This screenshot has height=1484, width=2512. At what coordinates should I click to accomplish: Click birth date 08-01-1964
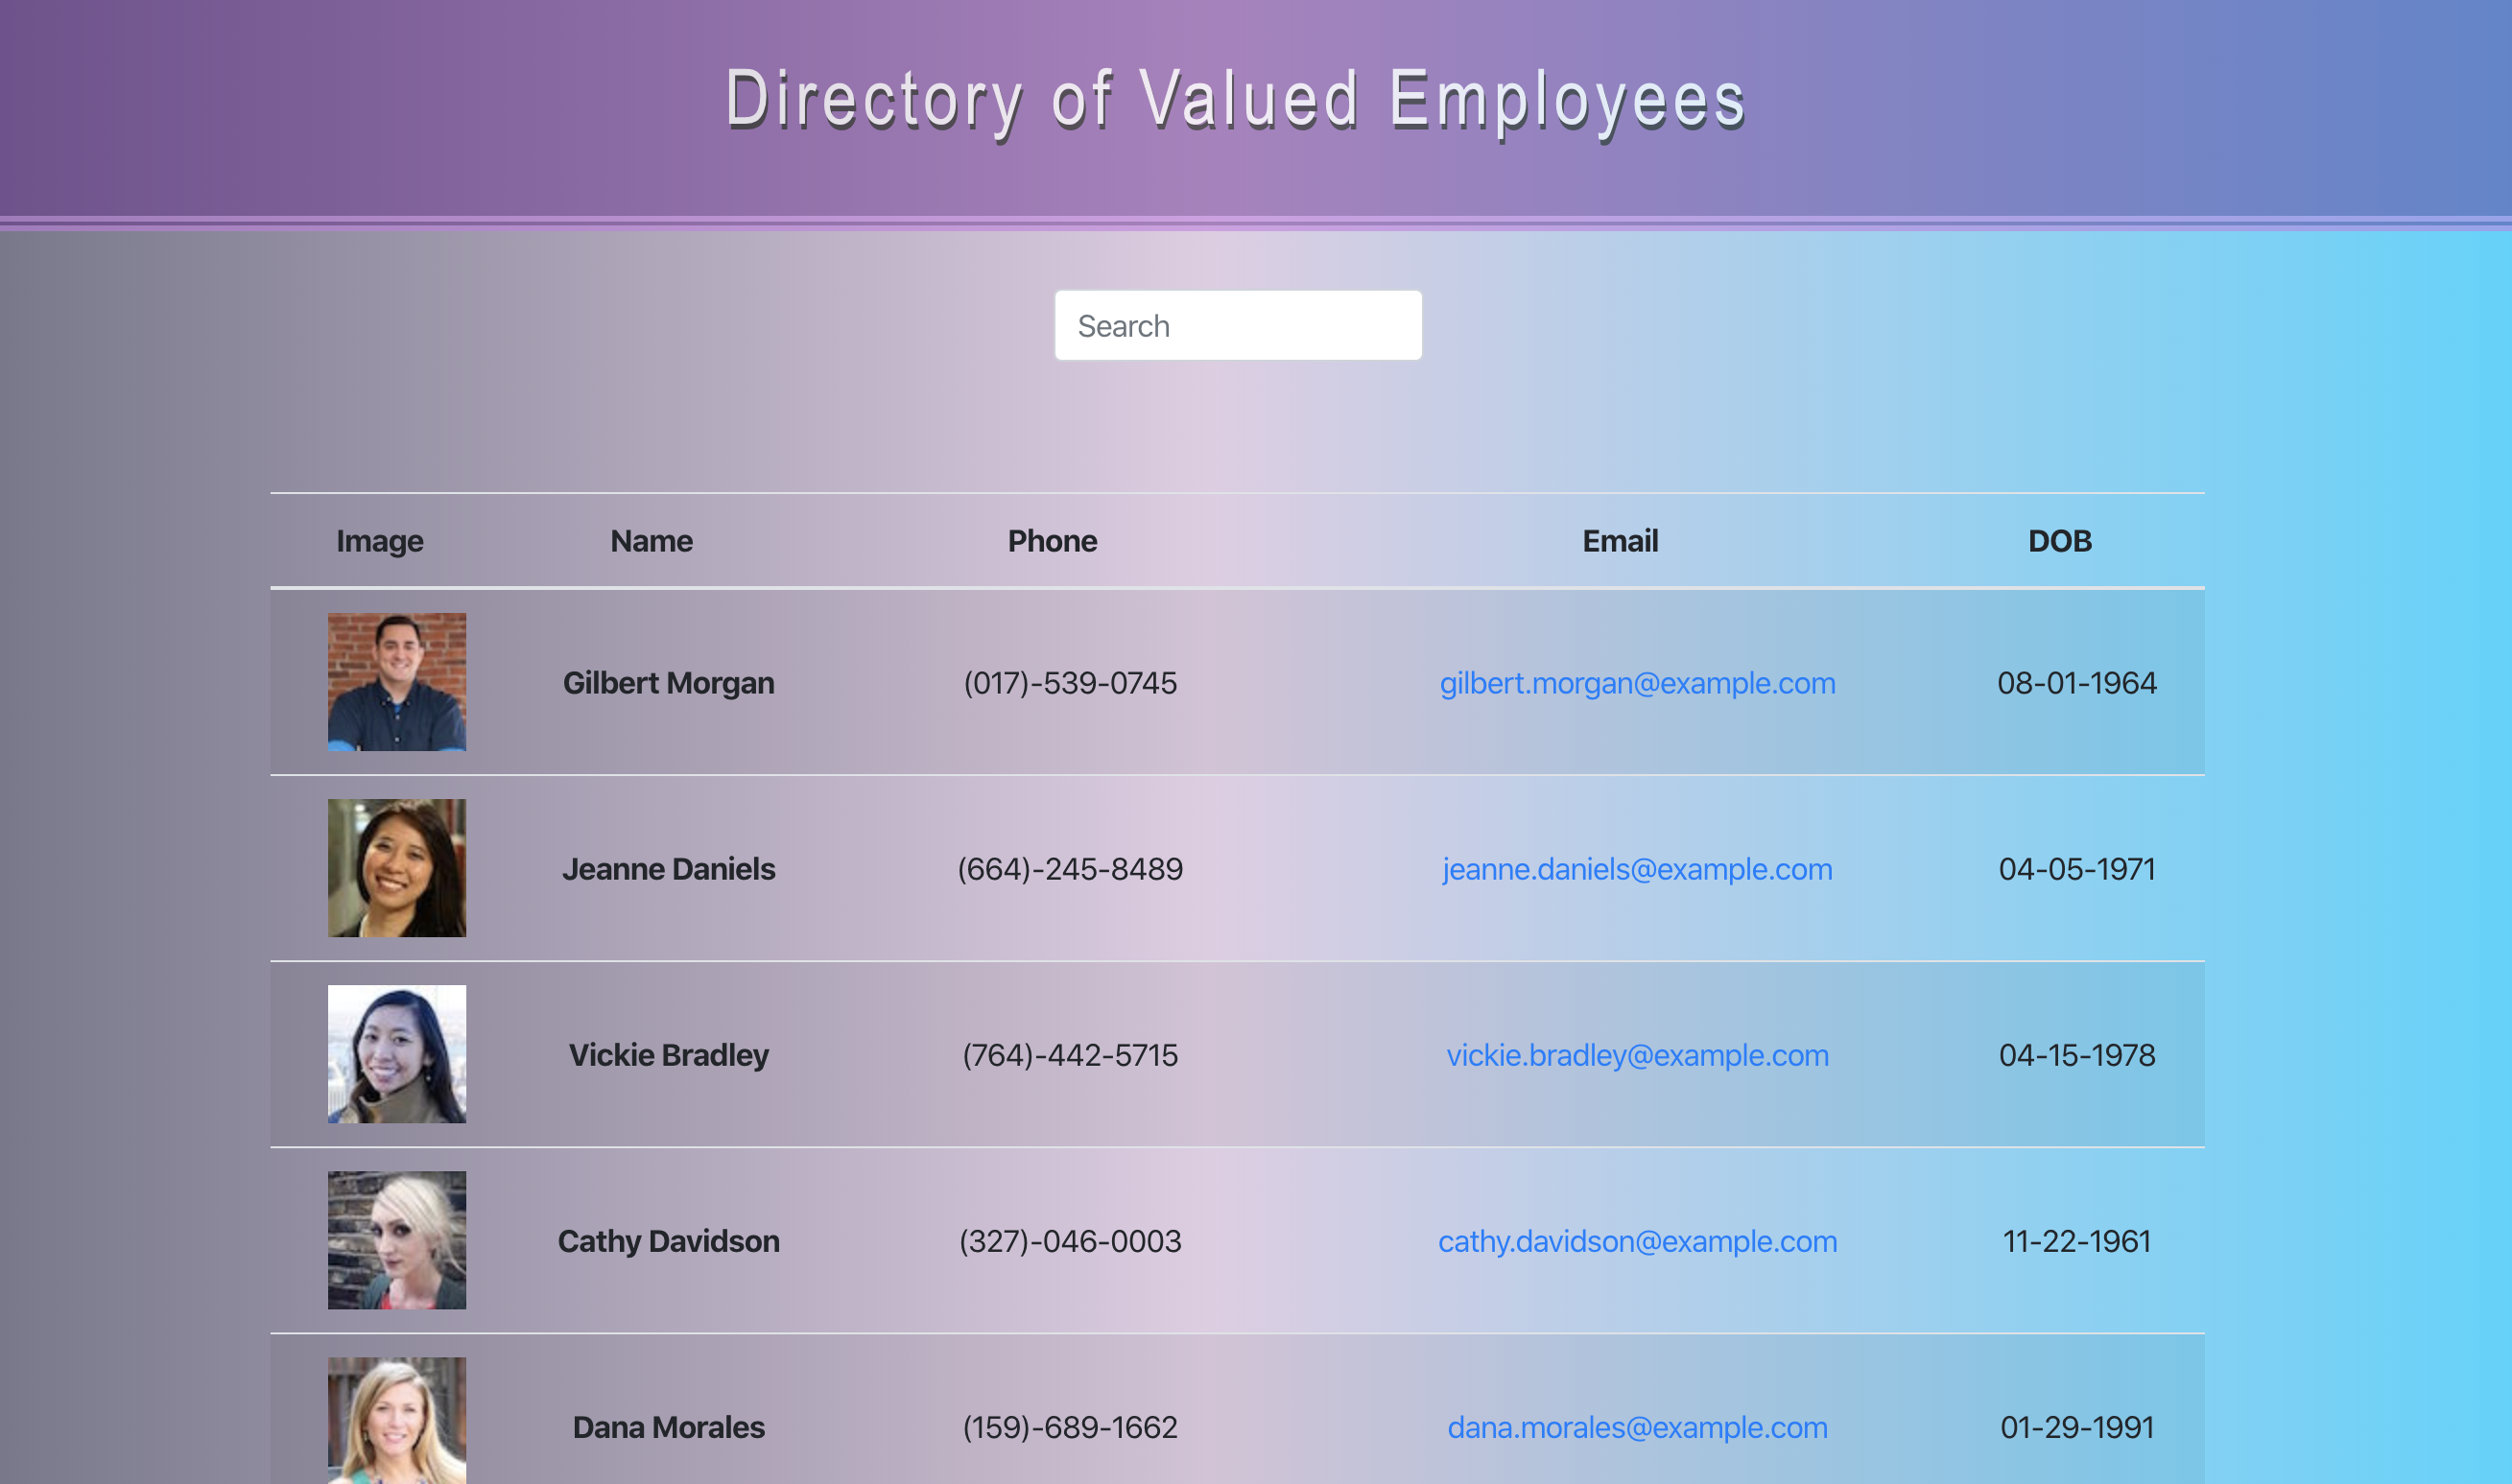pyautogui.click(x=2077, y=683)
